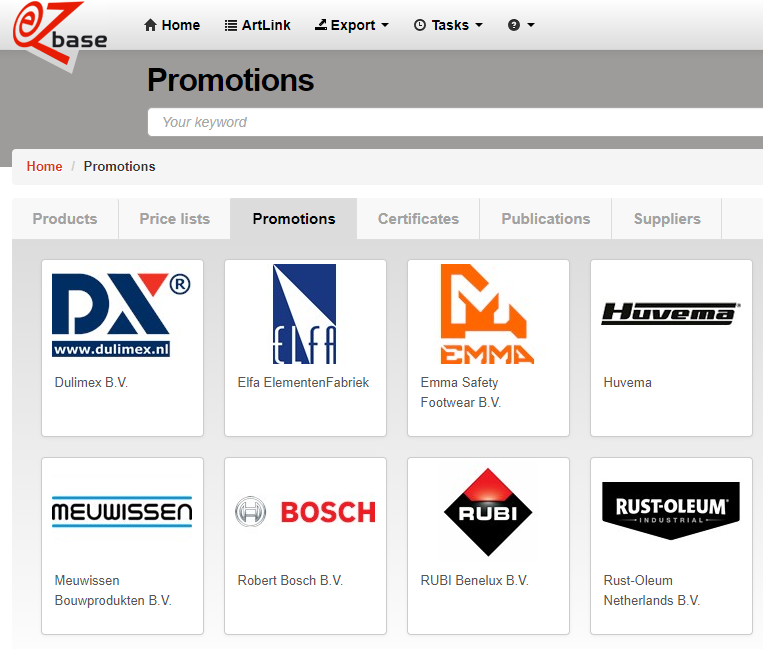Screen dimensions: 763x649
Task: Open Dulimex B.V. supplier name
Action: [91, 382]
